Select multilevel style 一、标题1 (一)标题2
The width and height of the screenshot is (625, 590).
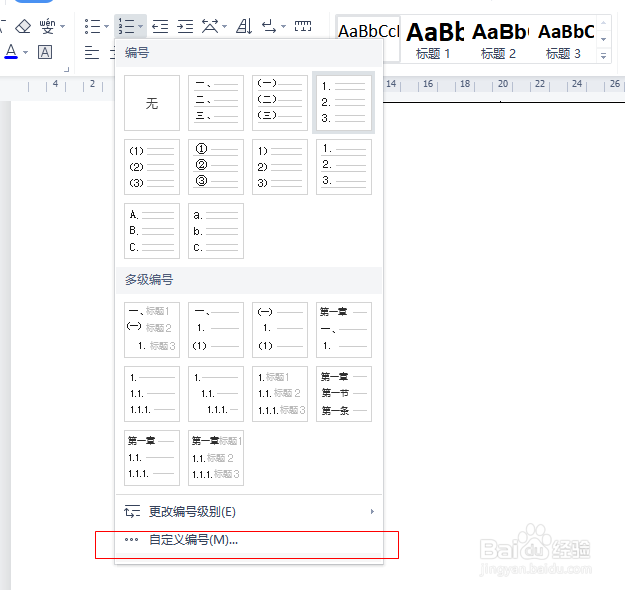(152, 330)
